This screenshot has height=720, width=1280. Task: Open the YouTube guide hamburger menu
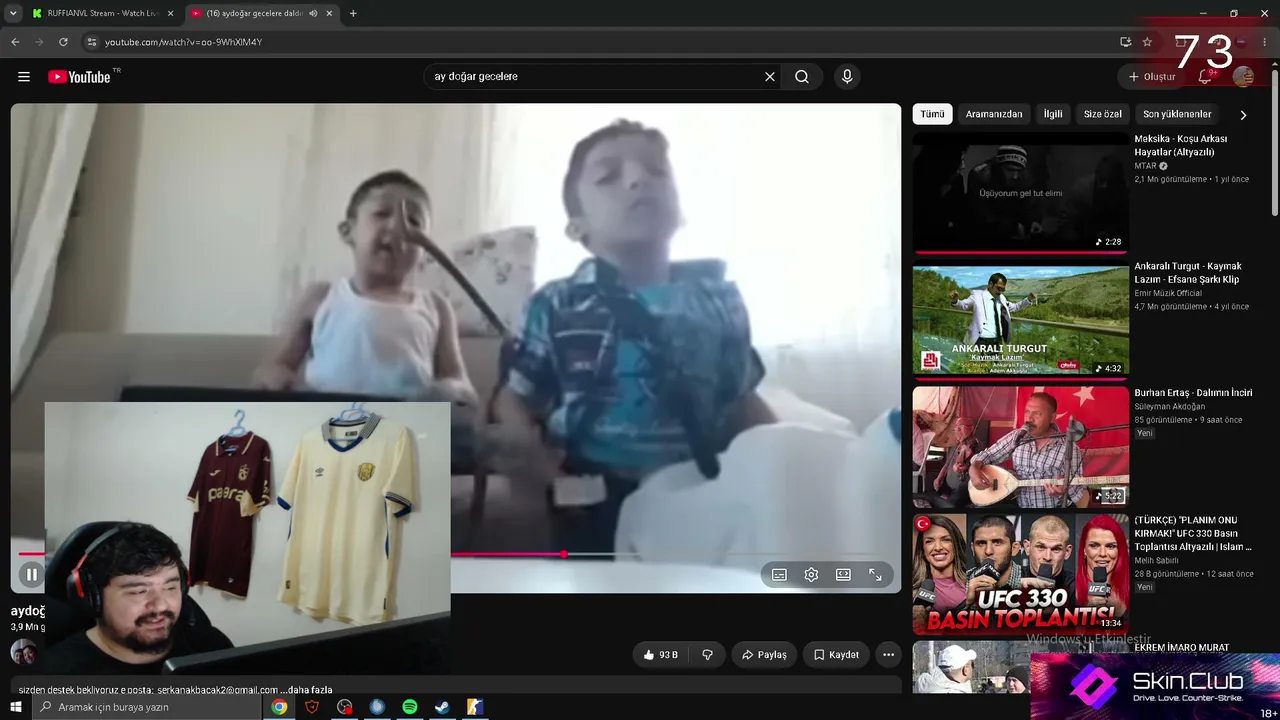(24, 77)
